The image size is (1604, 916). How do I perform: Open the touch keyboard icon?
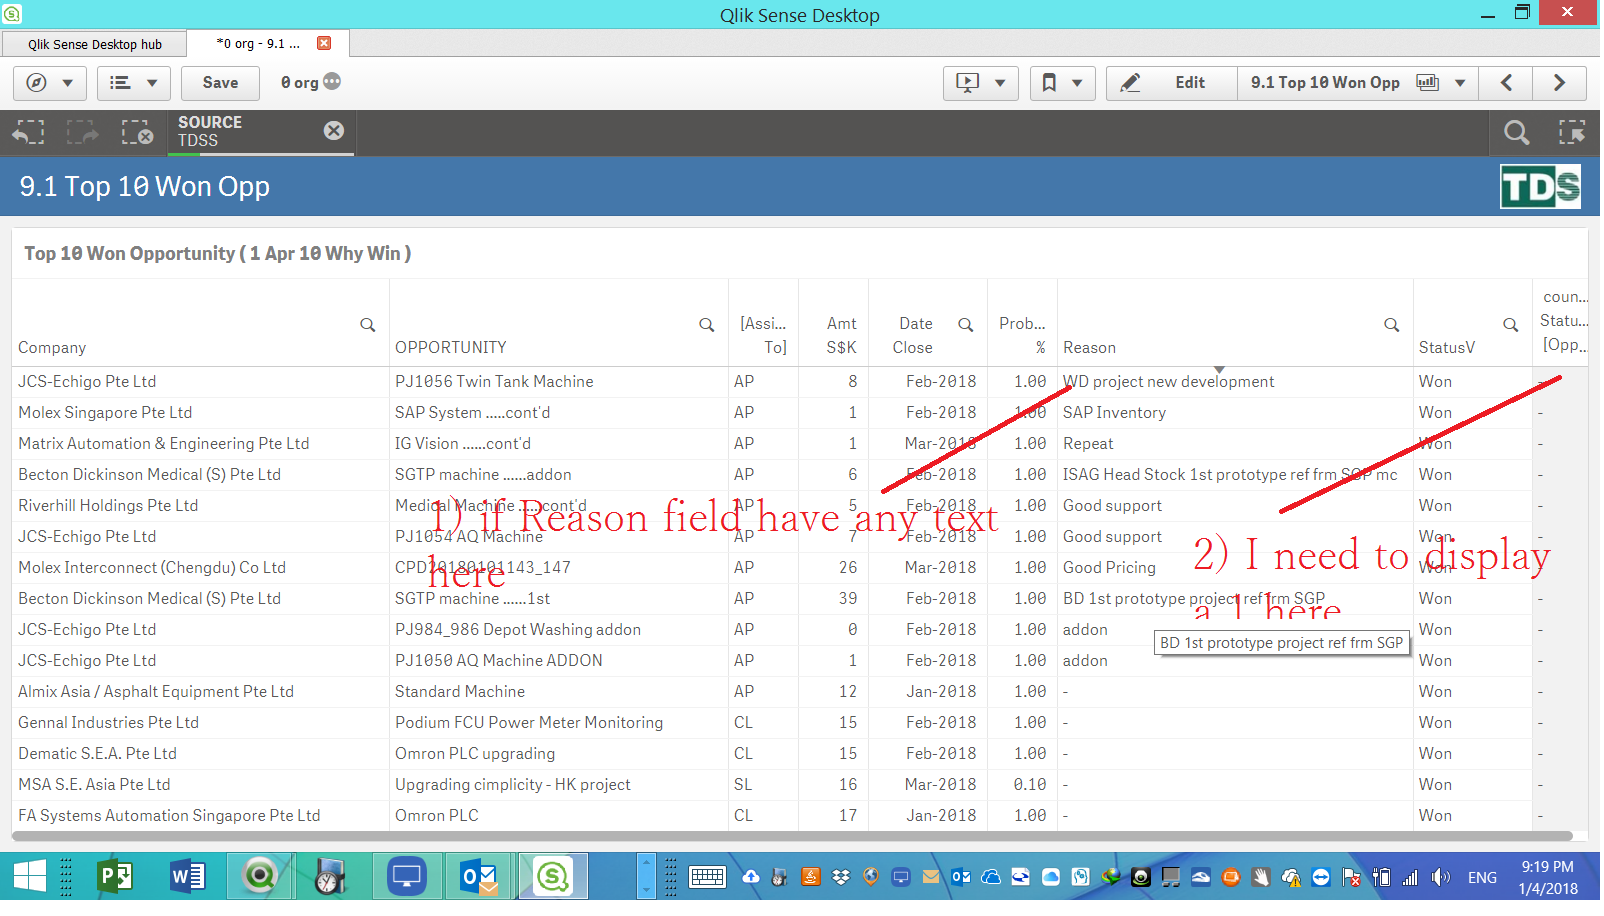(x=707, y=878)
